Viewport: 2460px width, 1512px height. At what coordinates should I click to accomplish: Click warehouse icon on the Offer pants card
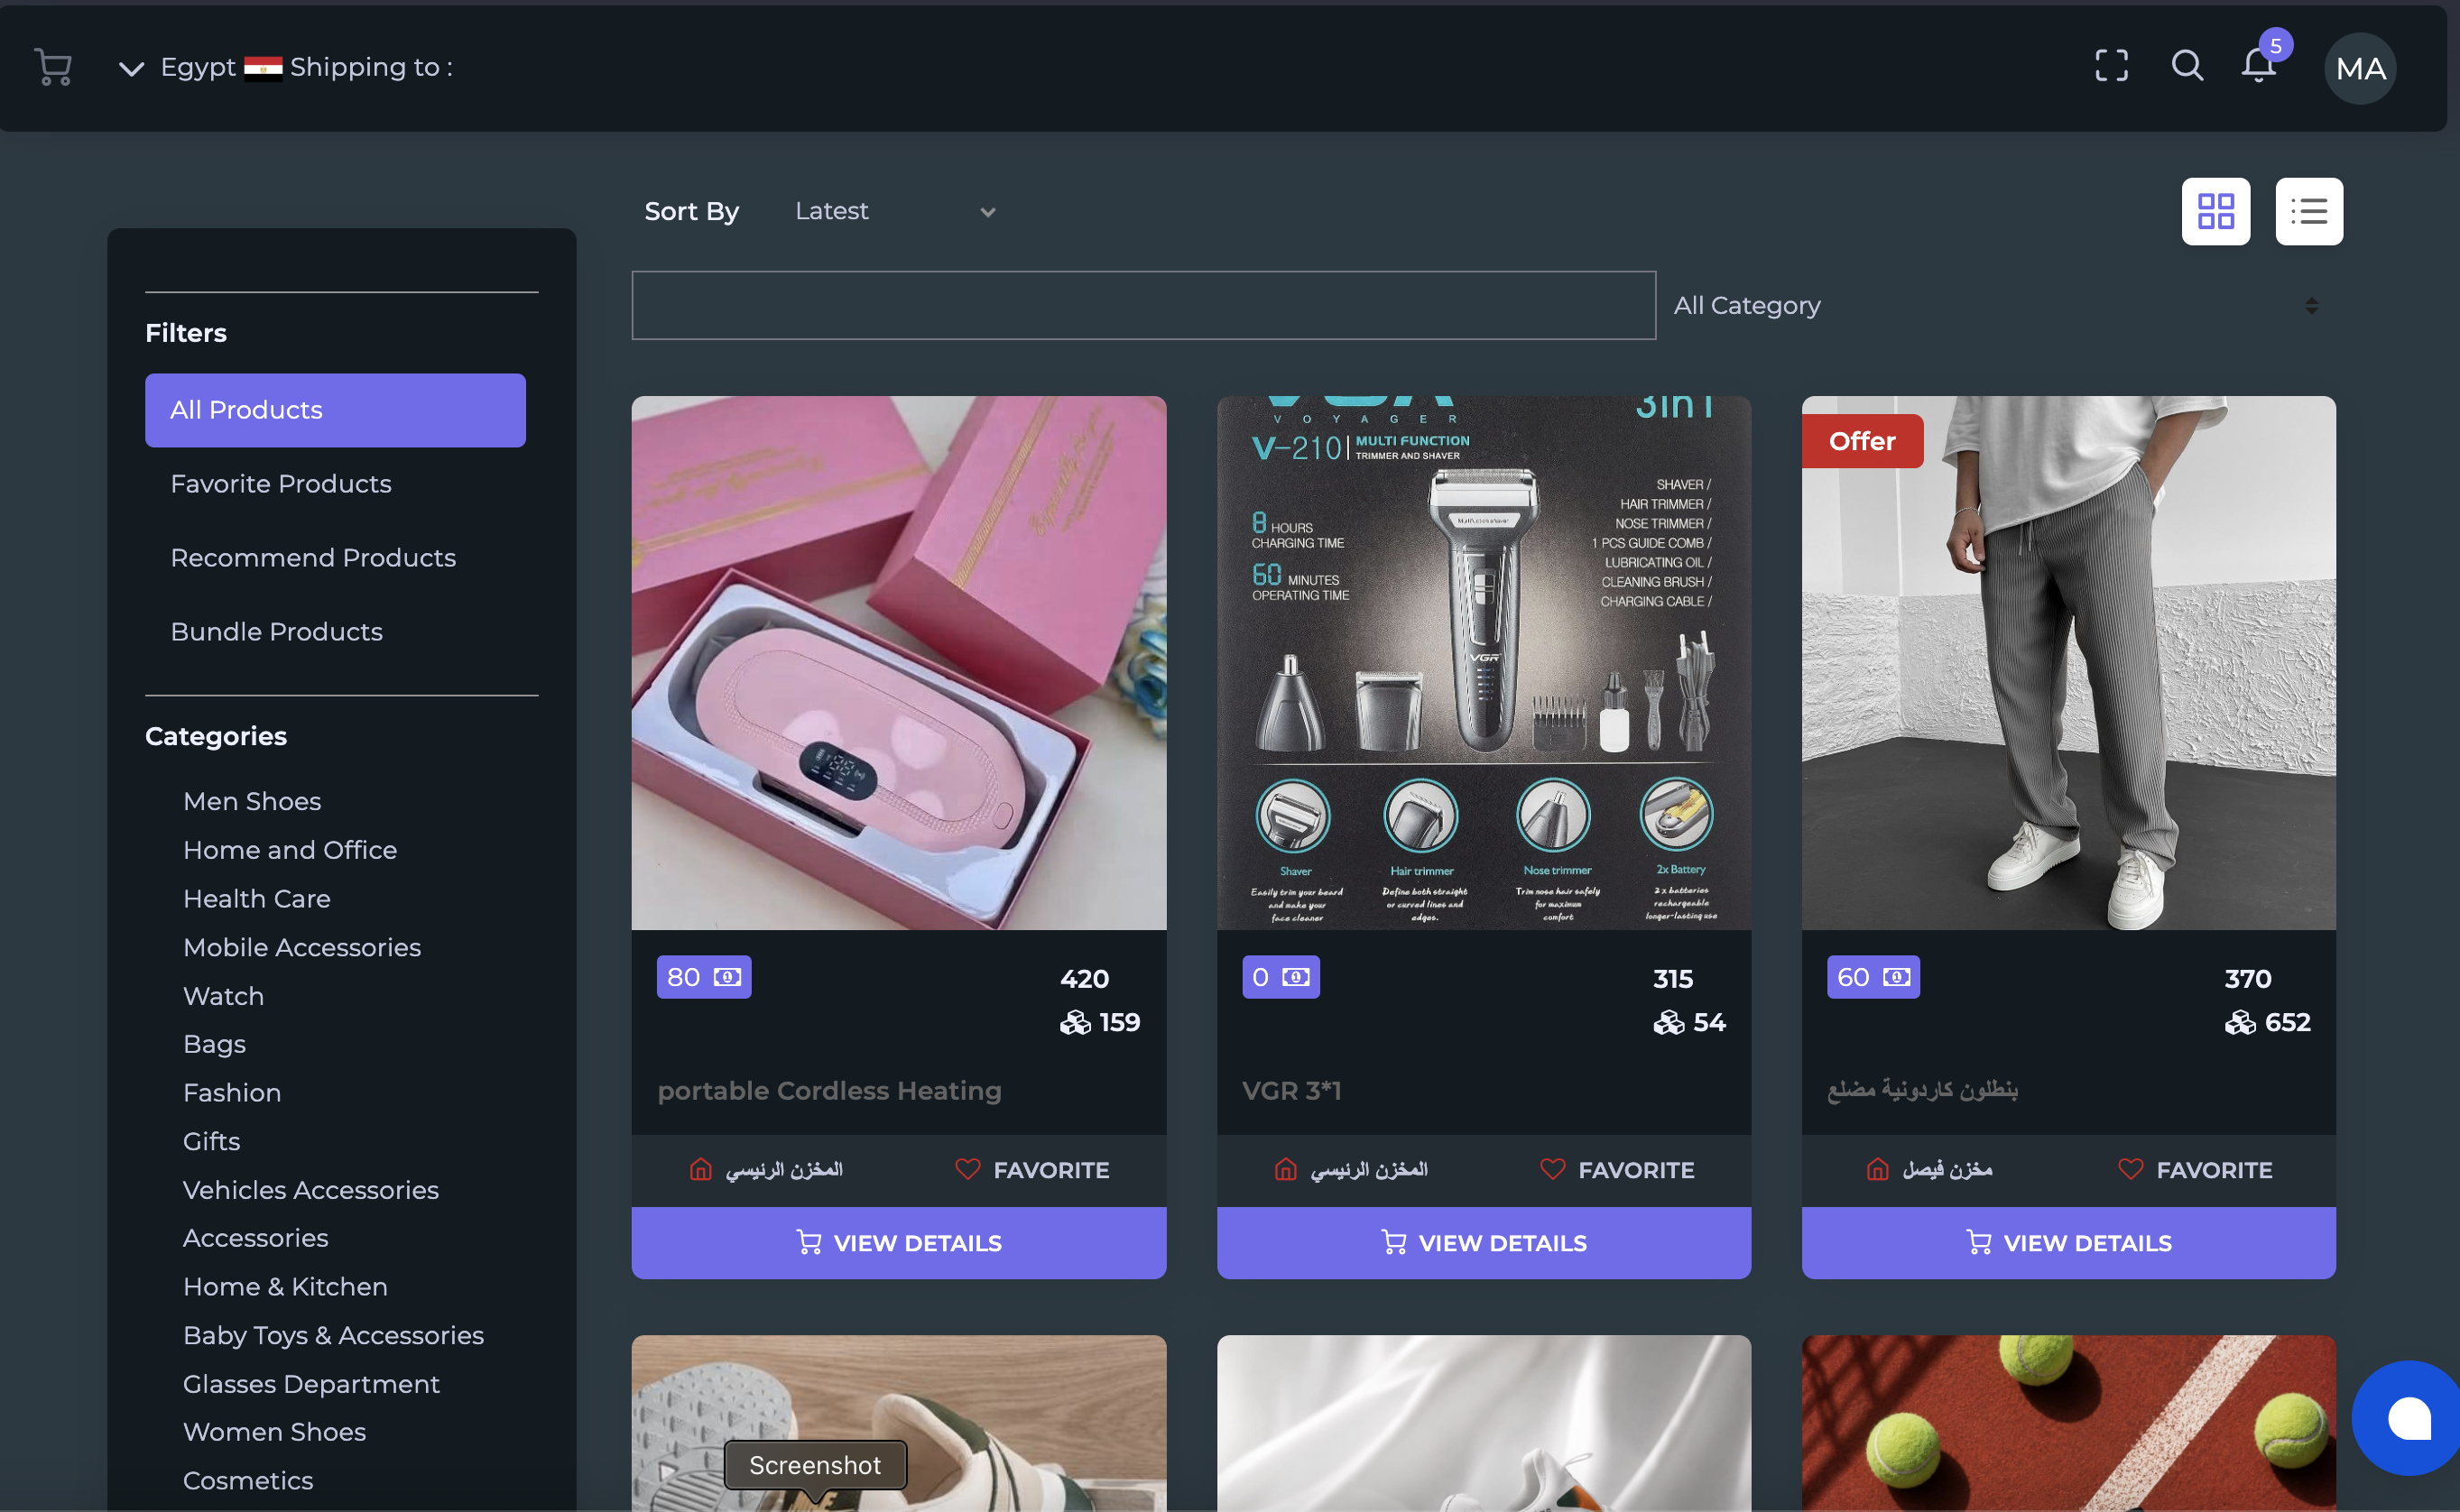tap(1878, 1169)
